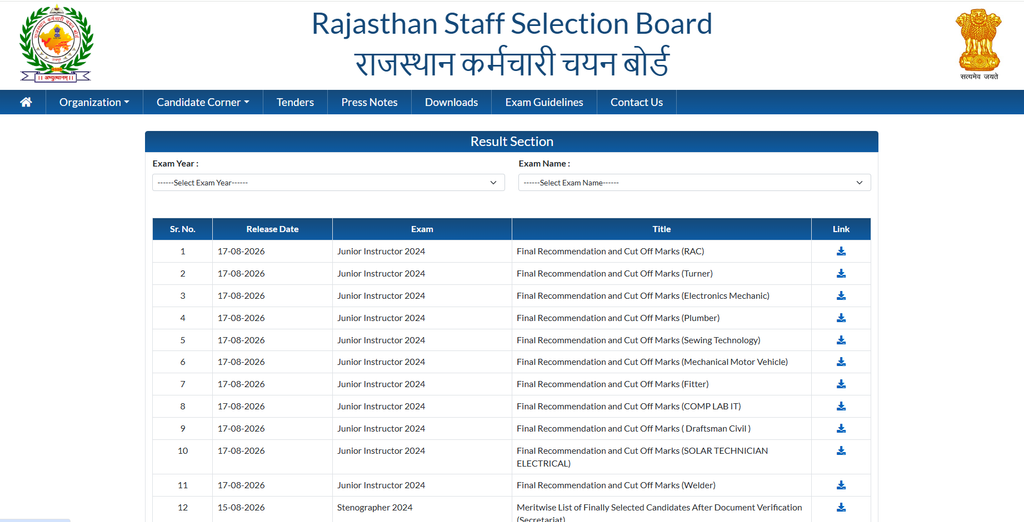Download the Turner final recommendation file

841,274
